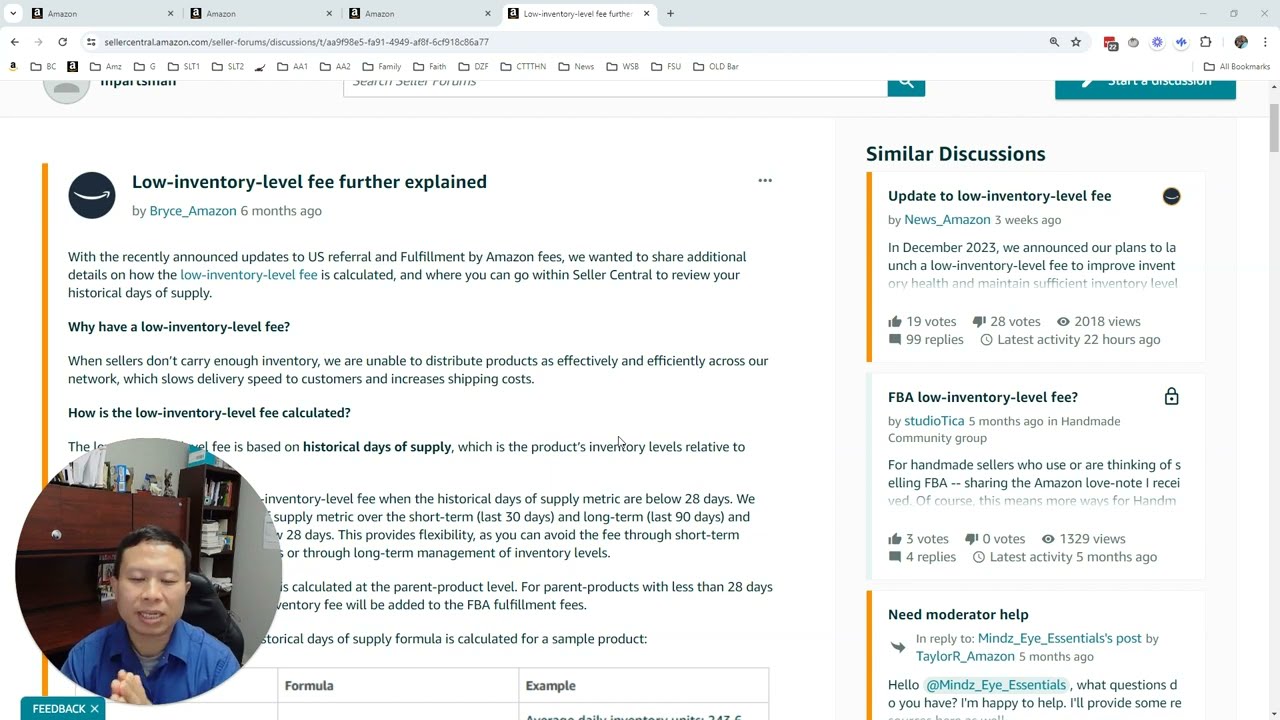Viewport: 1280px width, 720px height.
Task: Open a new browser tab
Action: pyautogui.click(x=670, y=14)
